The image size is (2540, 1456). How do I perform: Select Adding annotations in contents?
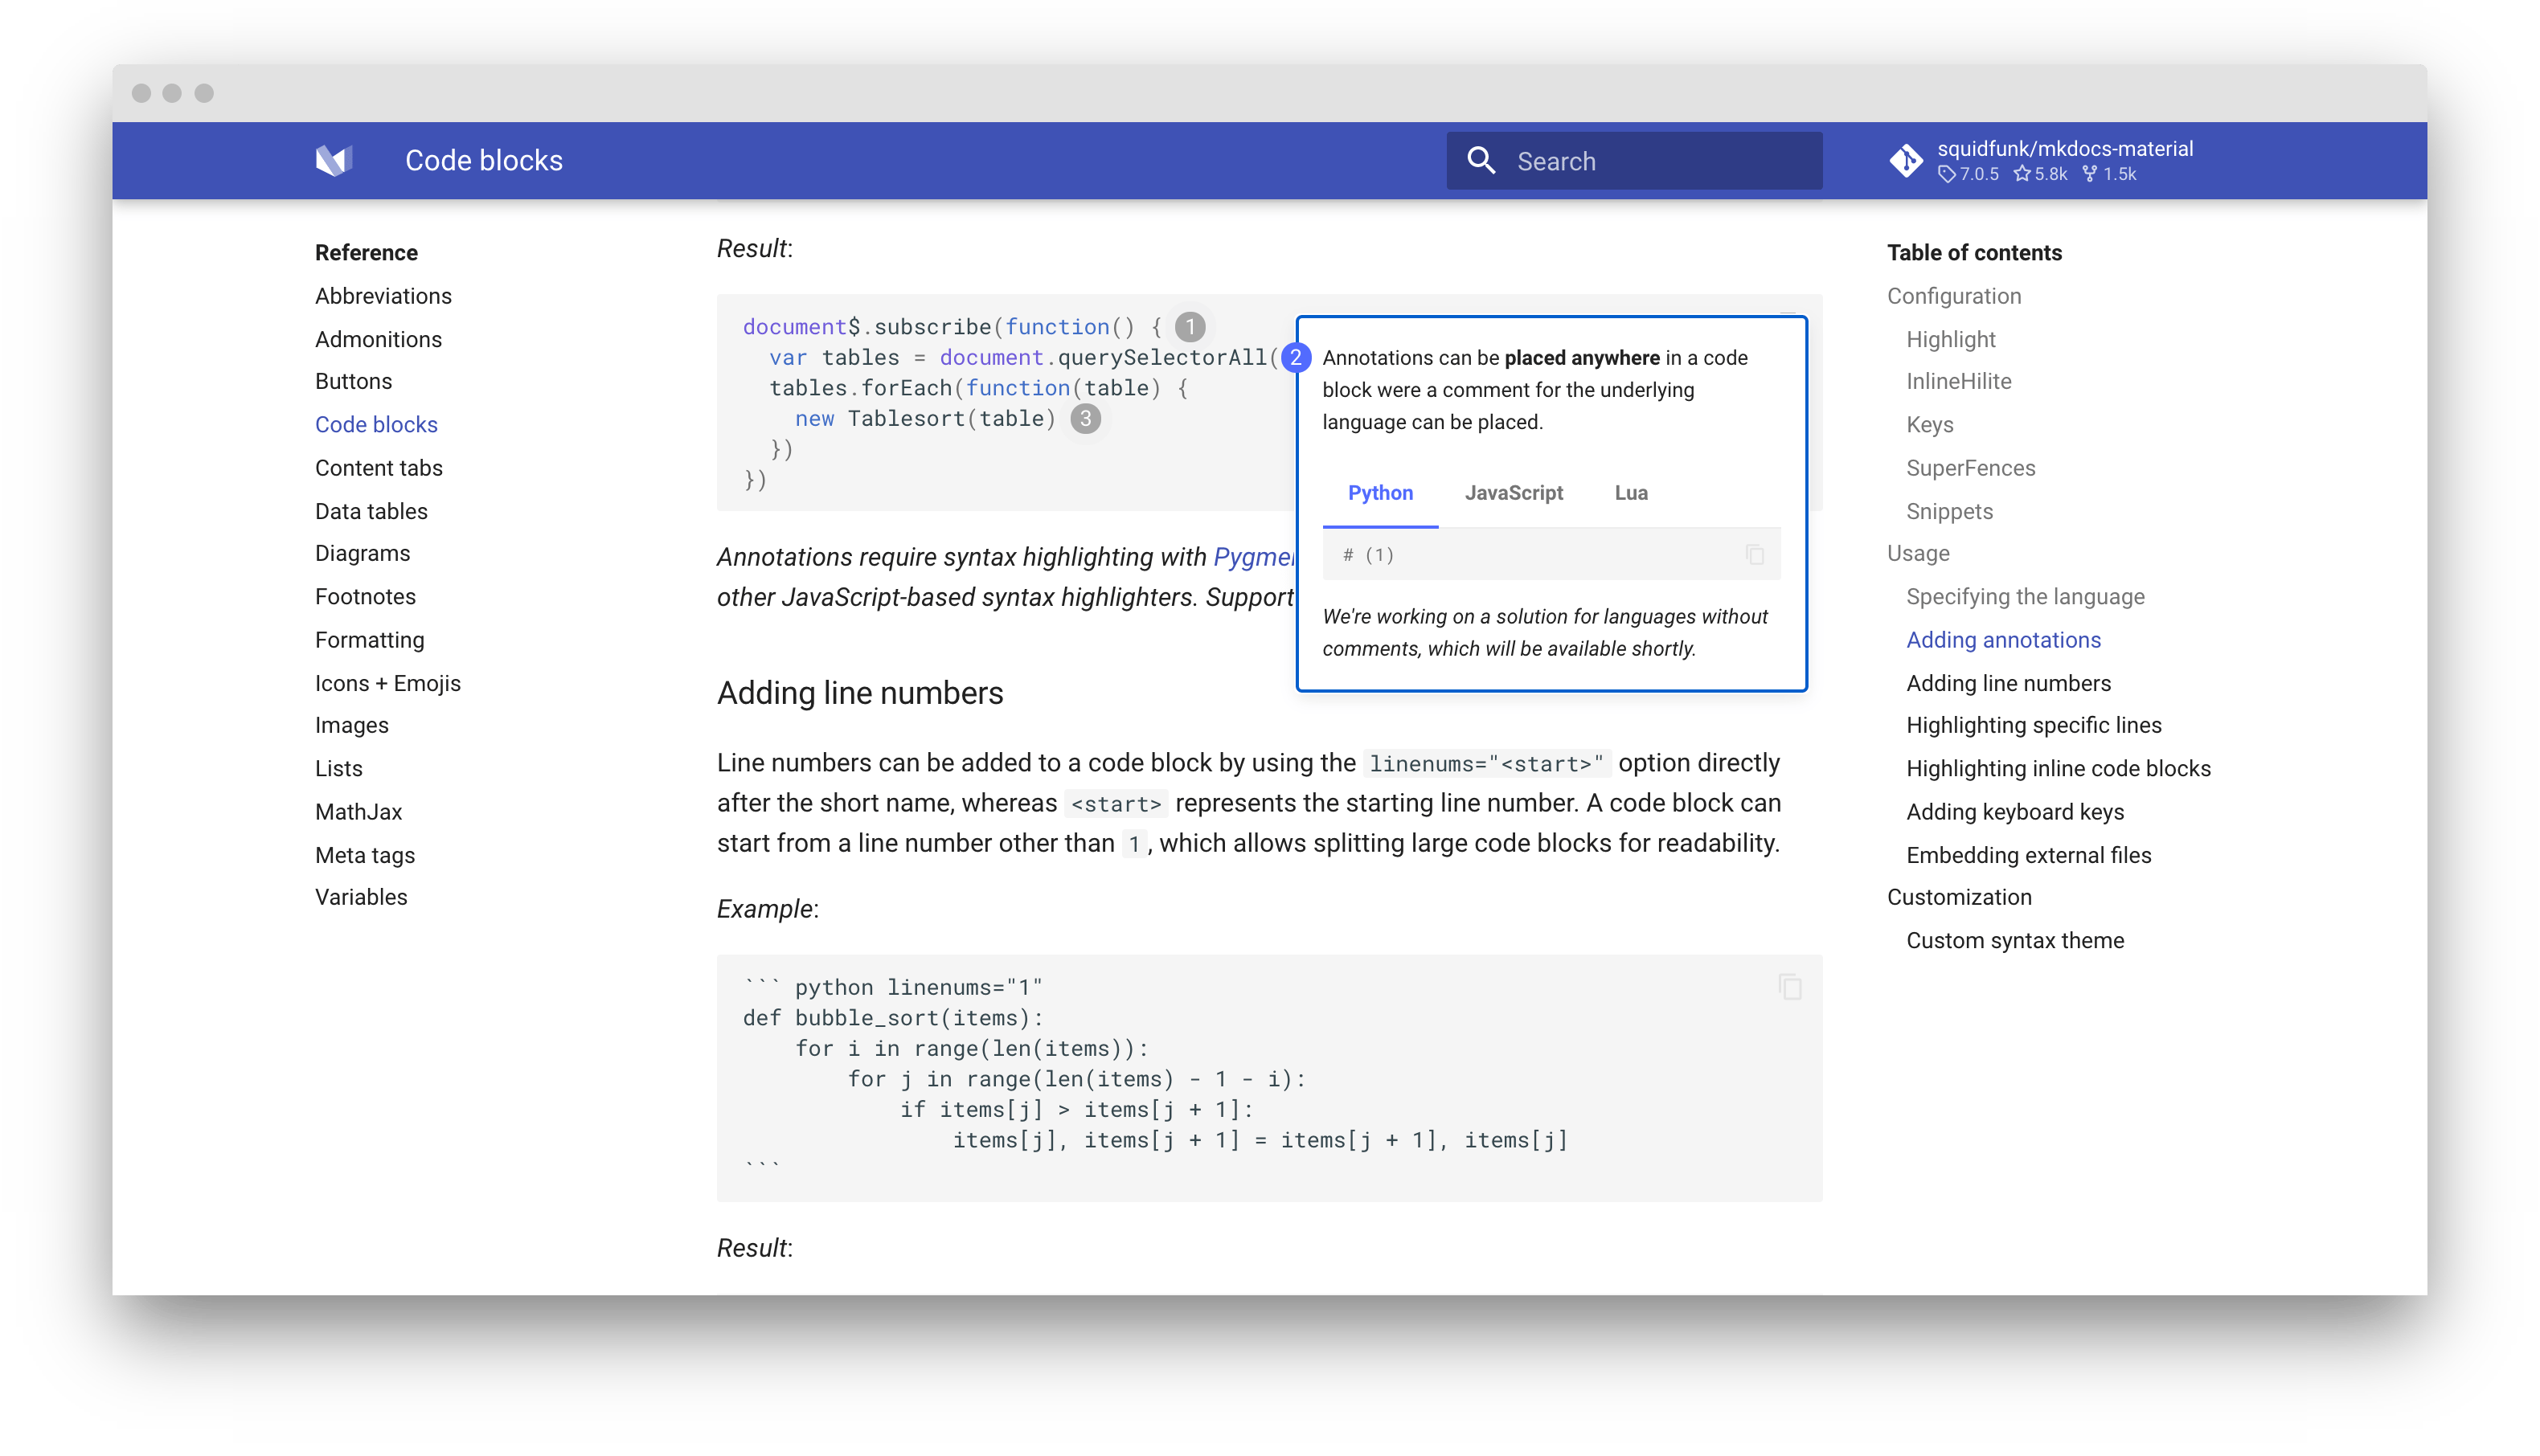pos(2003,640)
